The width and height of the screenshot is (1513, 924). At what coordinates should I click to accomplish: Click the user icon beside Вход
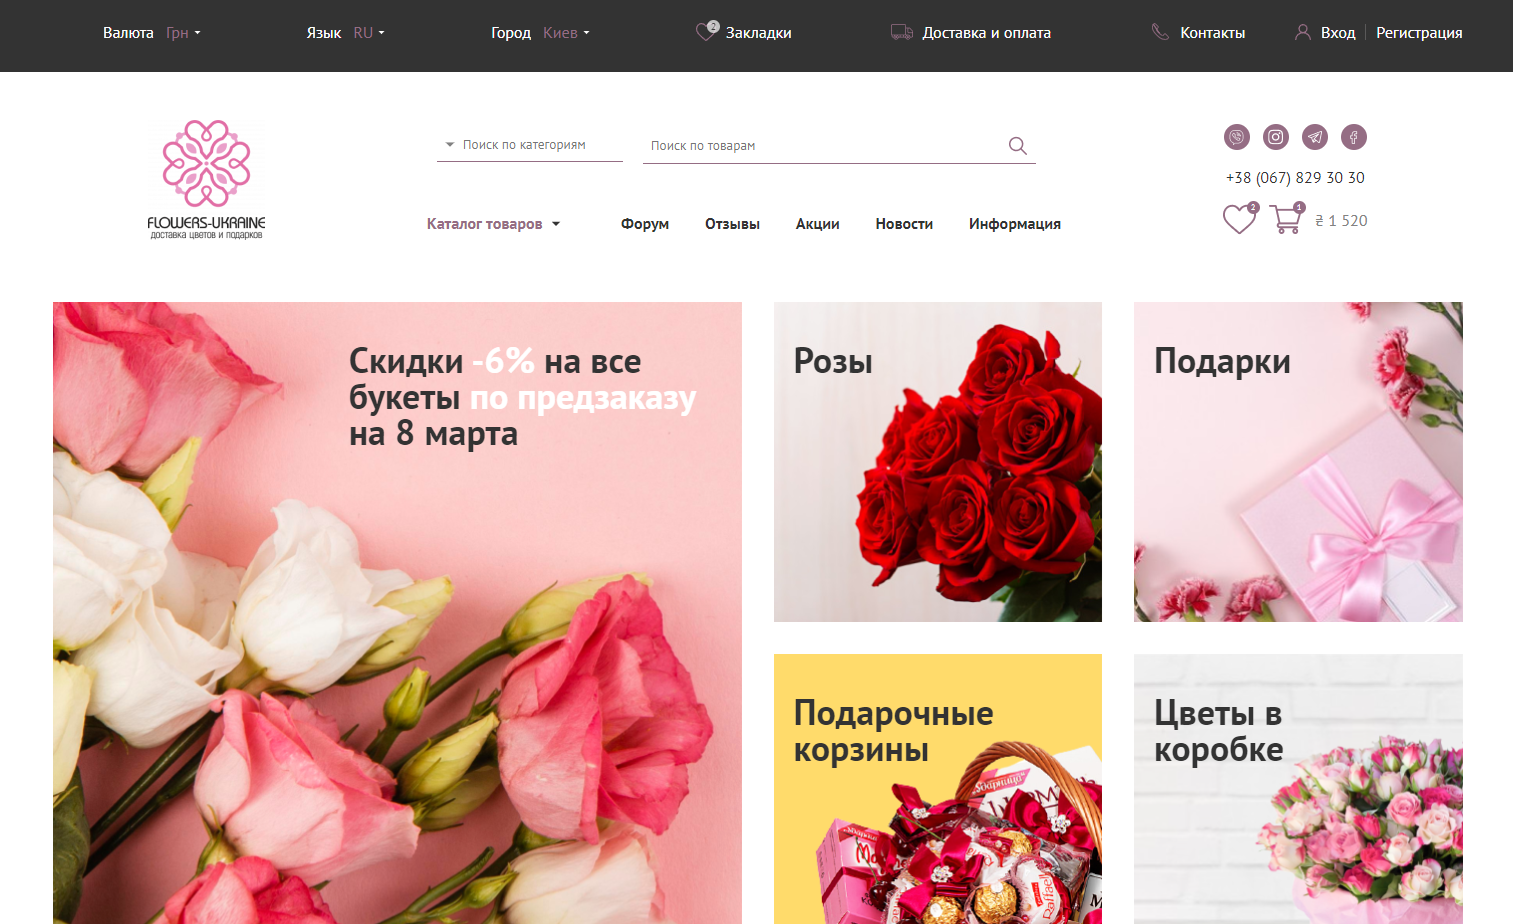click(x=1302, y=32)
